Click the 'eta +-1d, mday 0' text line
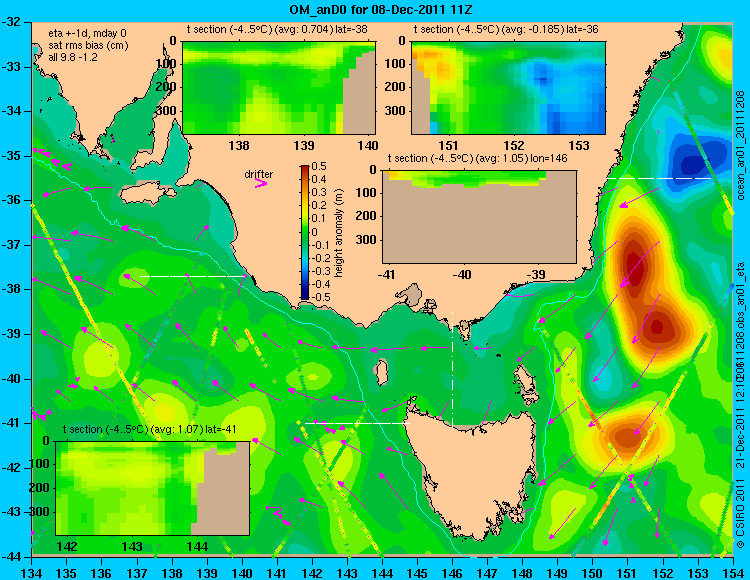 pyautogui.click(x=87, y=33)
